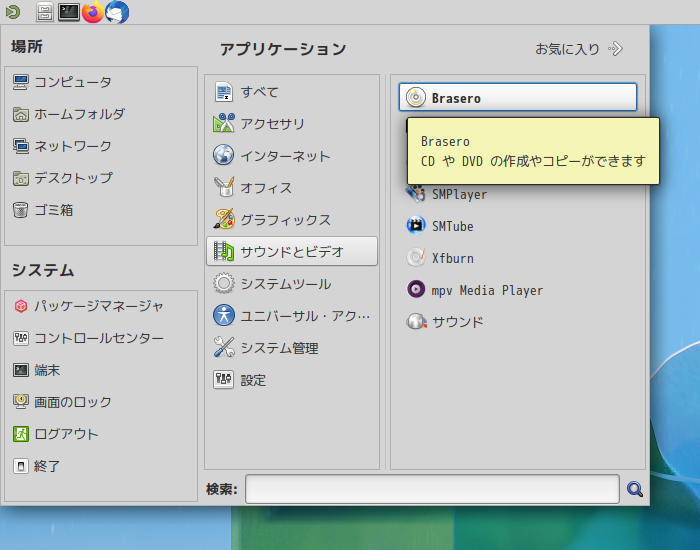This screenshot has width=700, height=550.
Task: Open ホームフォルダ by its label
Action: coord(79,114)
